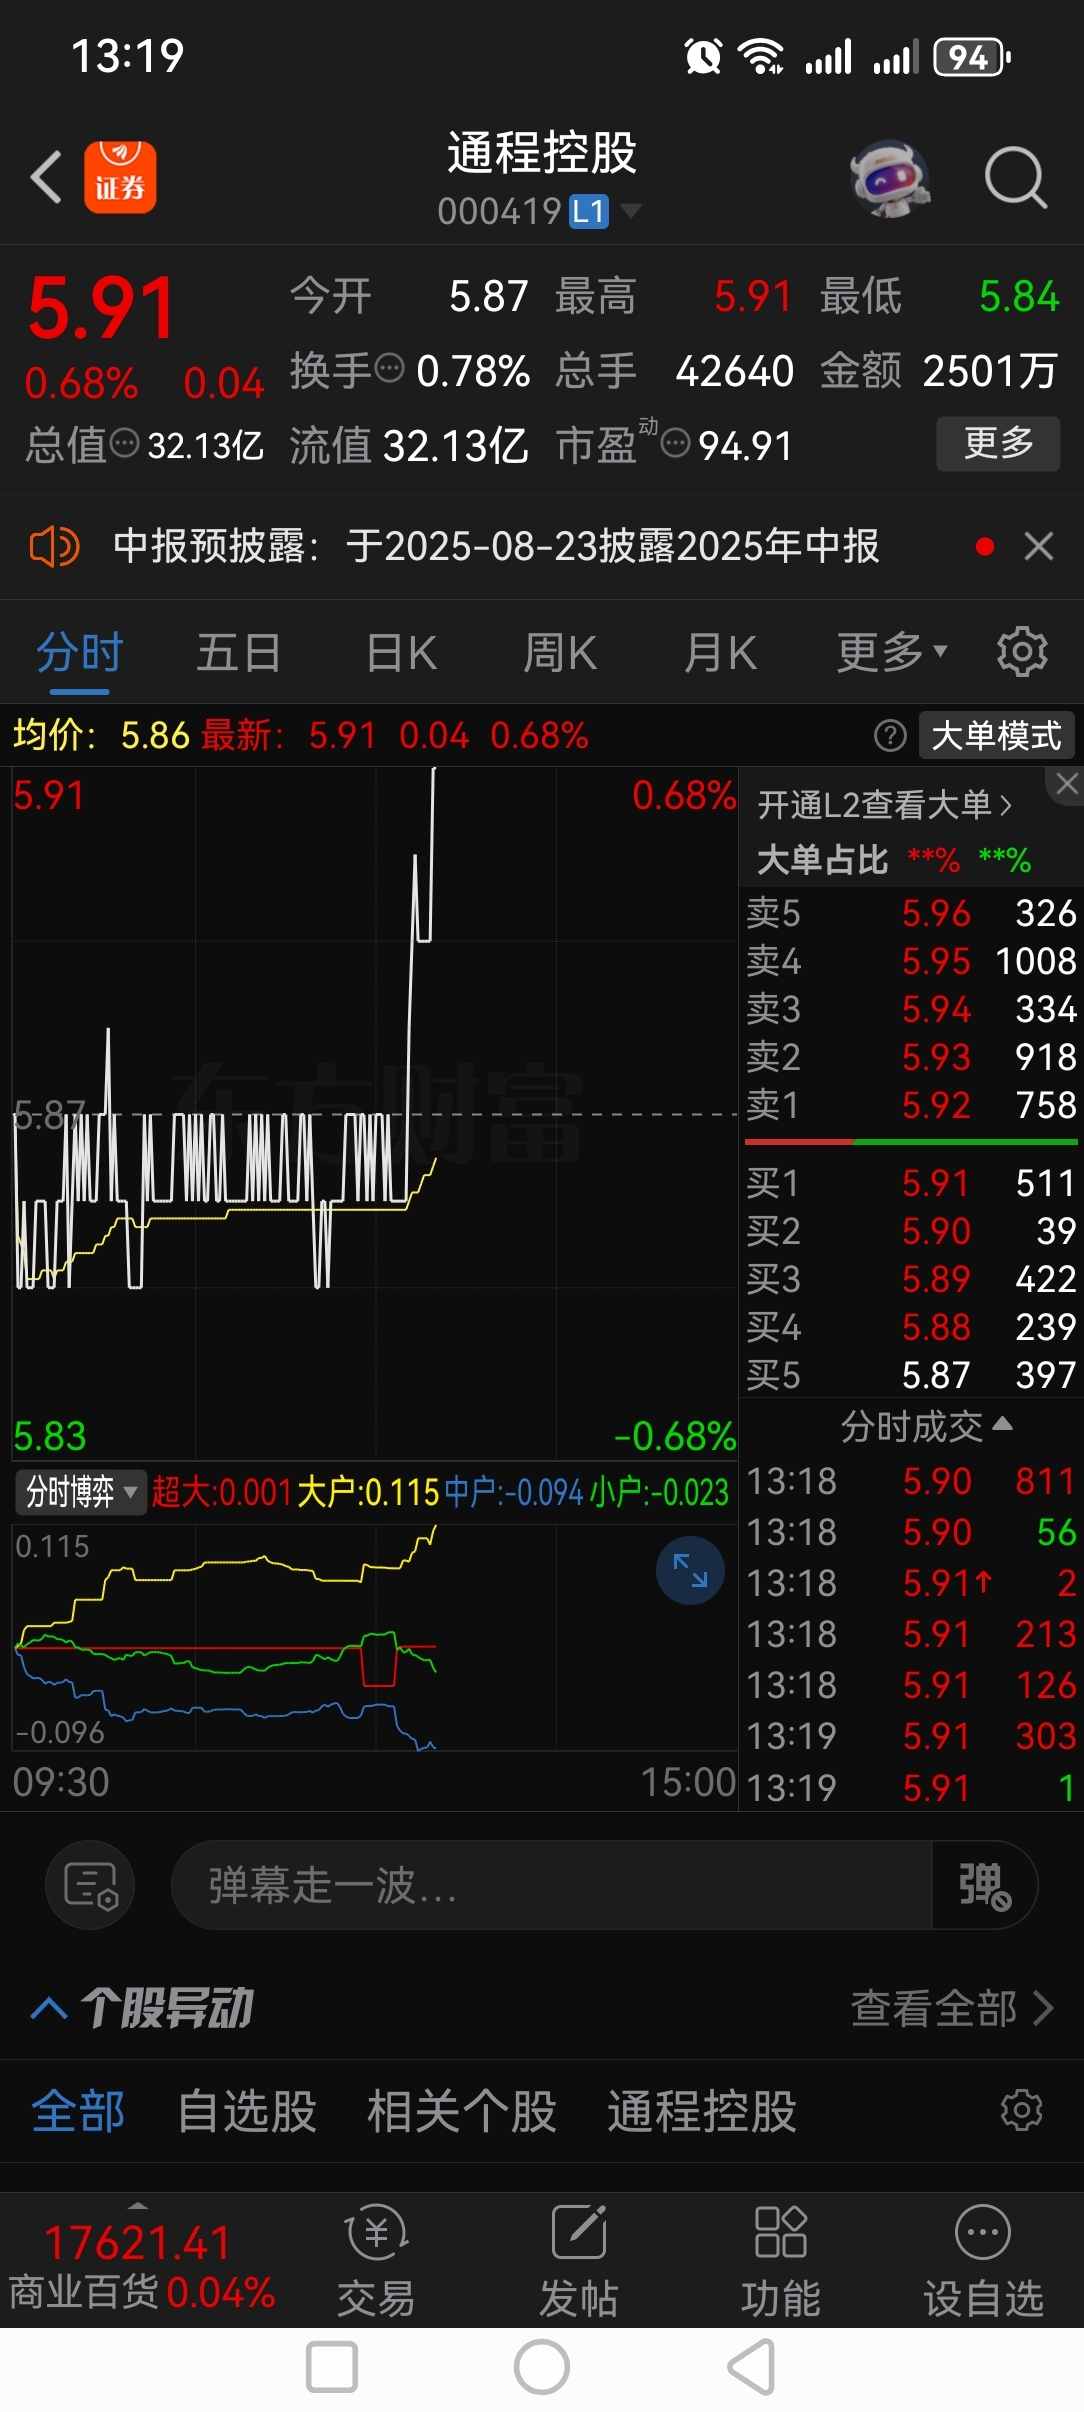Open the 发帖 post icon
The image size is (1084, 2412).
click(x=579, y=2262)
